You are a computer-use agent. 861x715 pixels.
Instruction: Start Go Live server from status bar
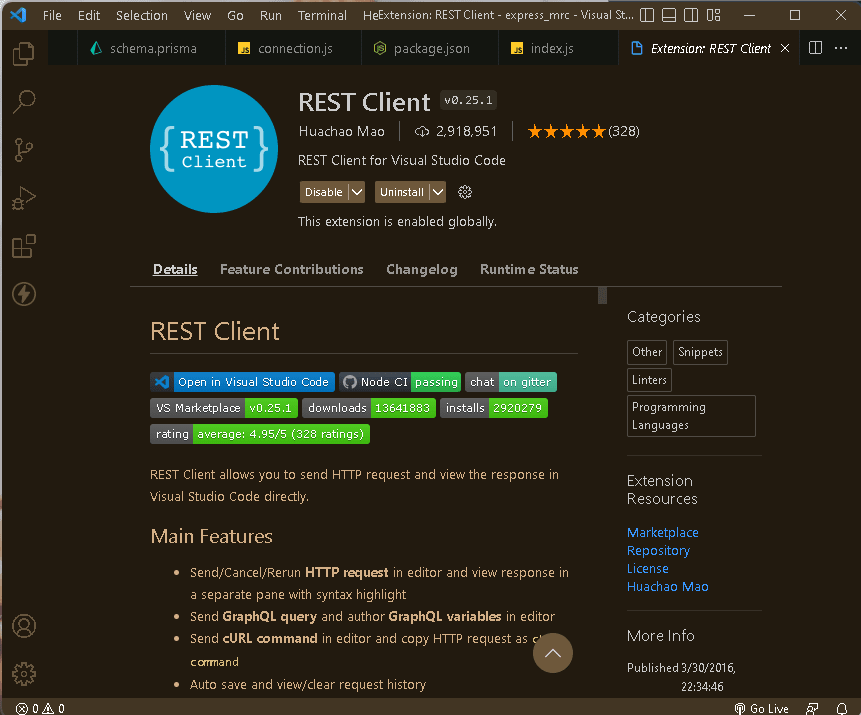pyautogui.click(x=762, y=708)
